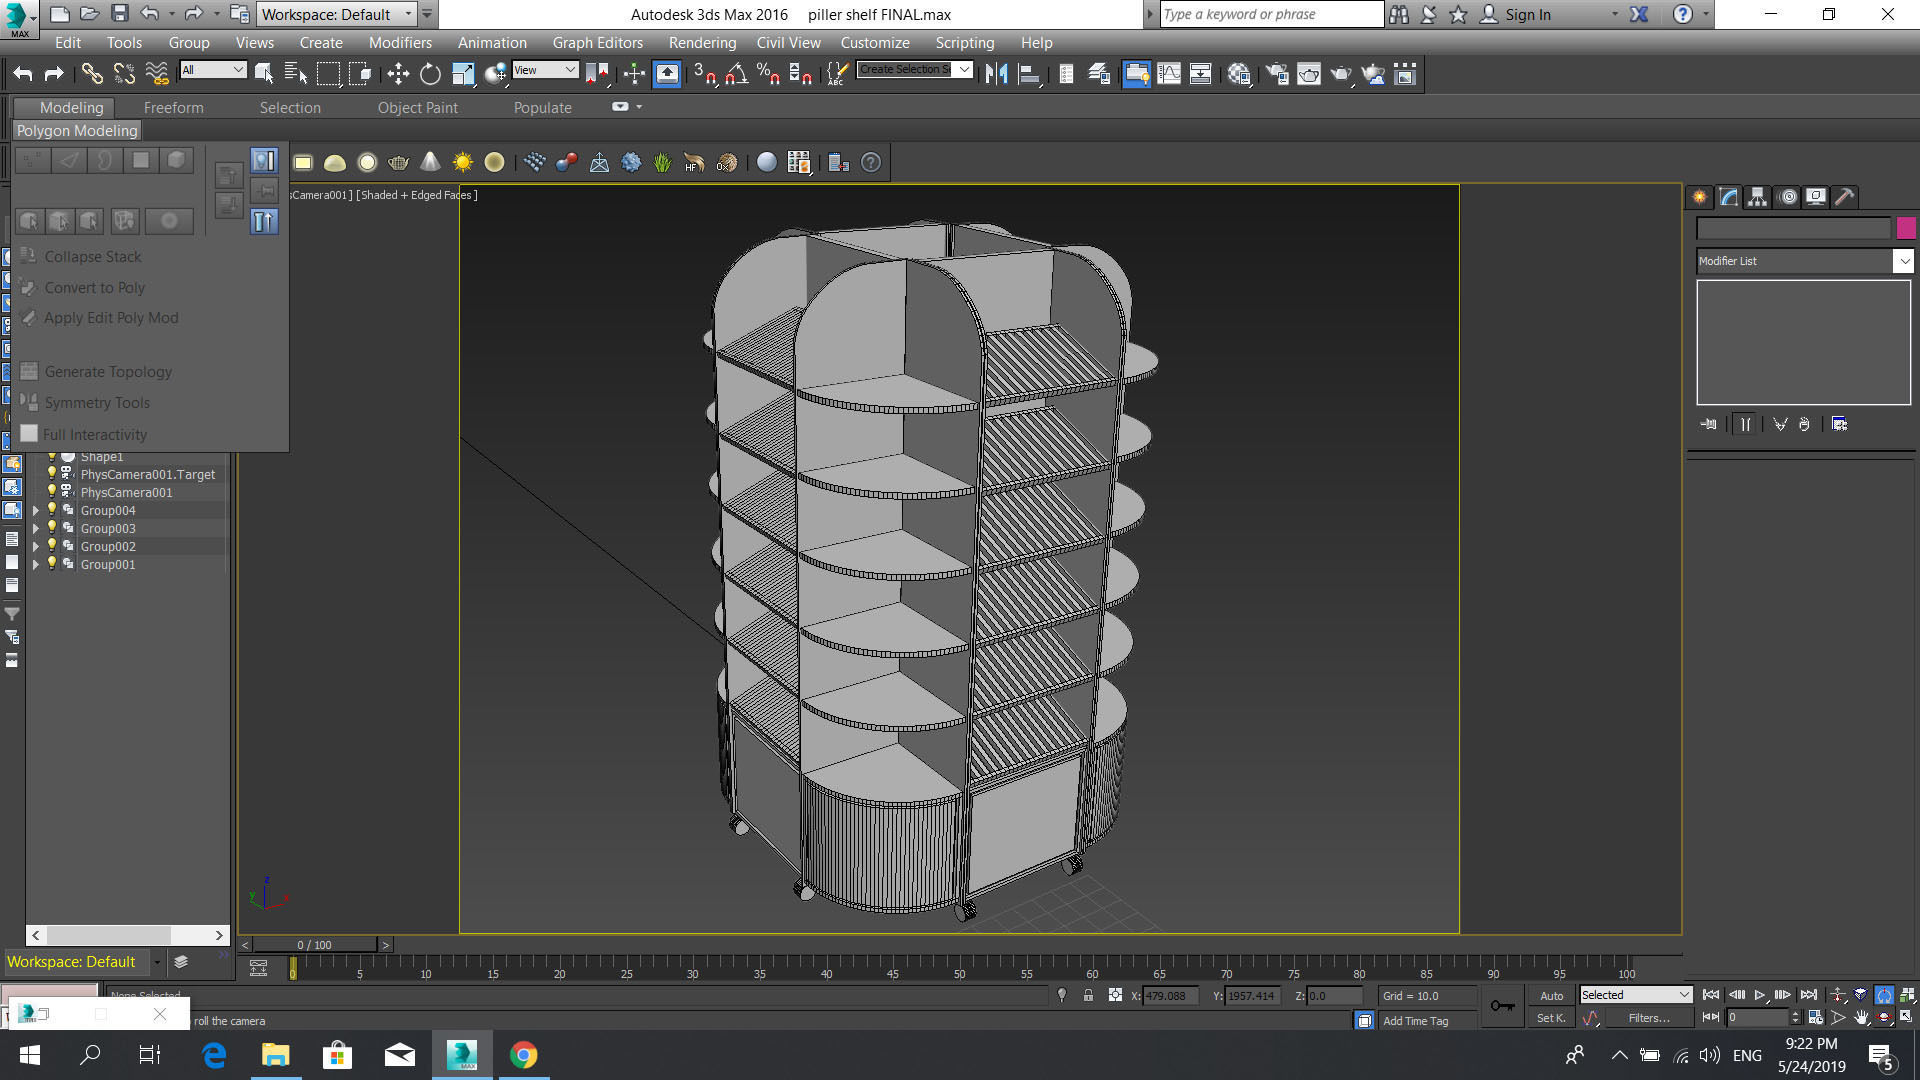Viewport: 1920px width, 1080px height.
Task: Open the Scripting menu
Action: (x=964, y=43)
